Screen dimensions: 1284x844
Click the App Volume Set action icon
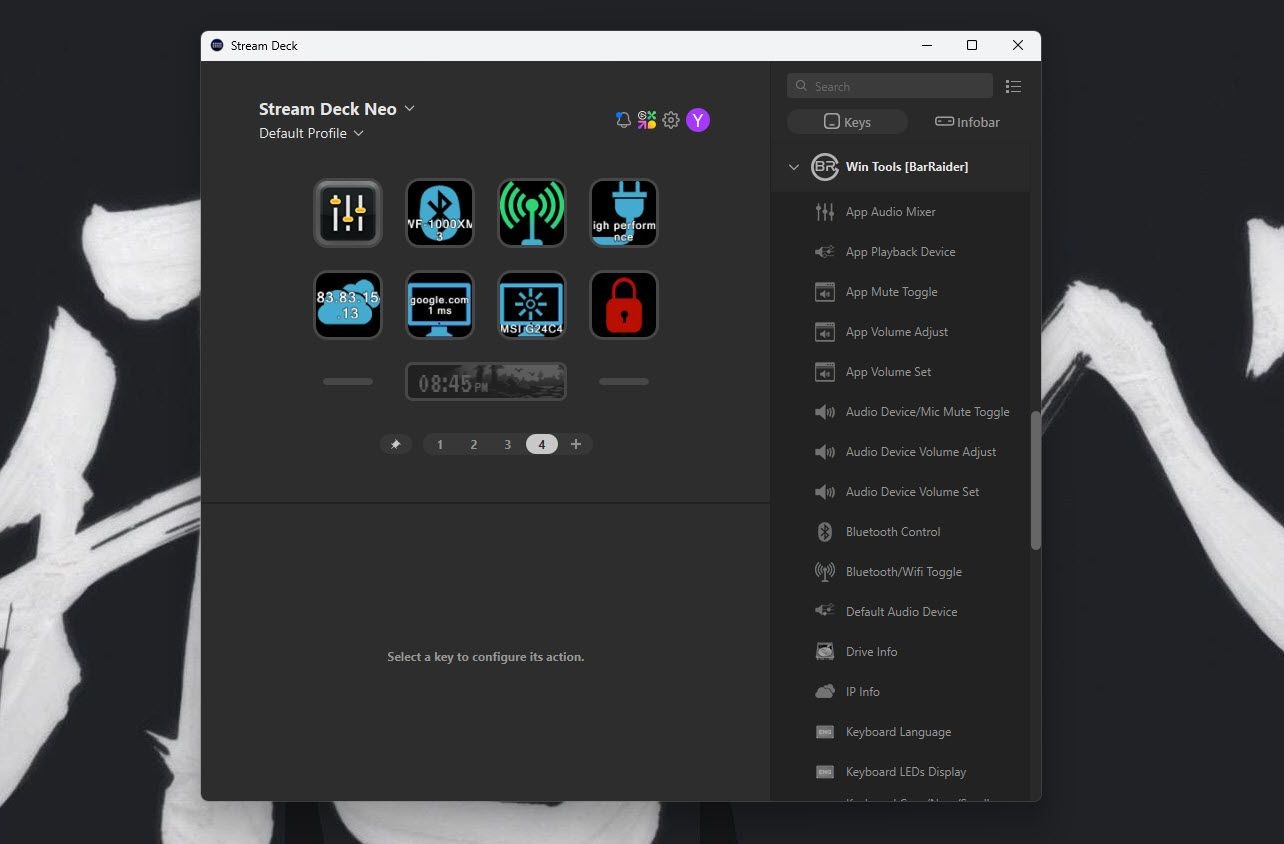click(825, 372)
